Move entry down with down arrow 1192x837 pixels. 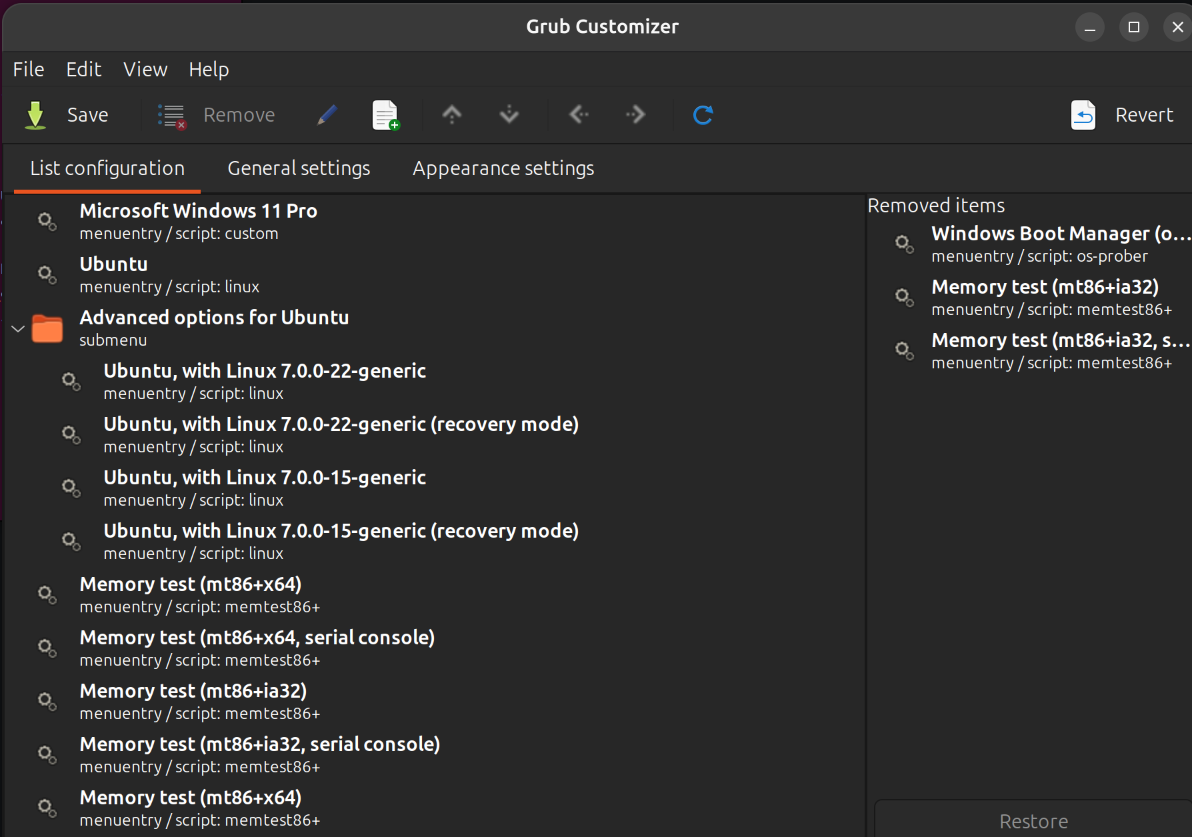pos(509,115)
